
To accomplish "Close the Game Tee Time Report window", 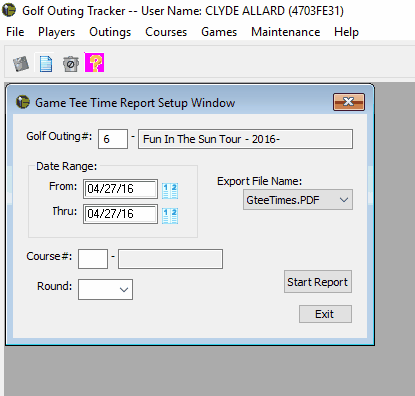I will click(x=349, y=102).
